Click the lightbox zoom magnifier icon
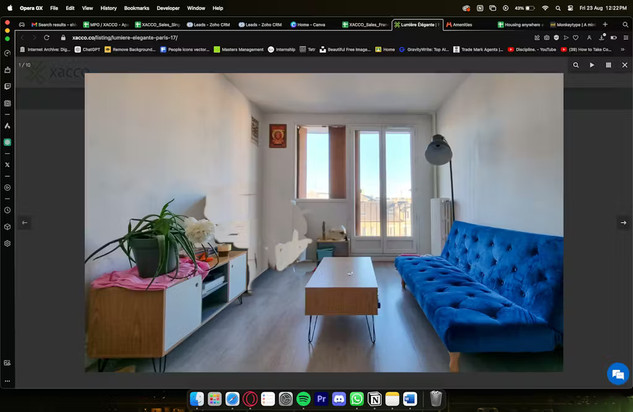The height and width of the screenshot is (412, 633). 576,65
